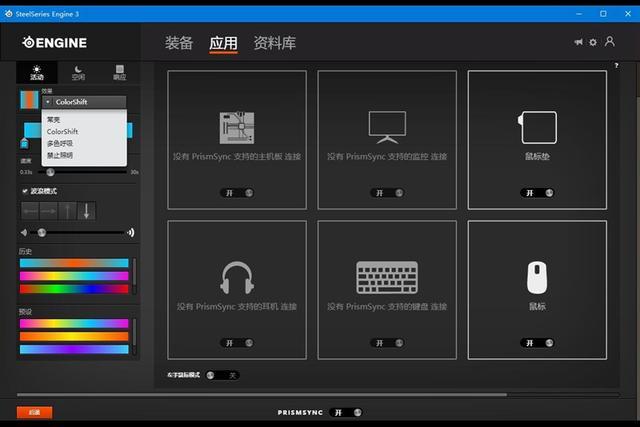Choose the multi-color breathing effect option
The image size is (640, 427).
84,143
